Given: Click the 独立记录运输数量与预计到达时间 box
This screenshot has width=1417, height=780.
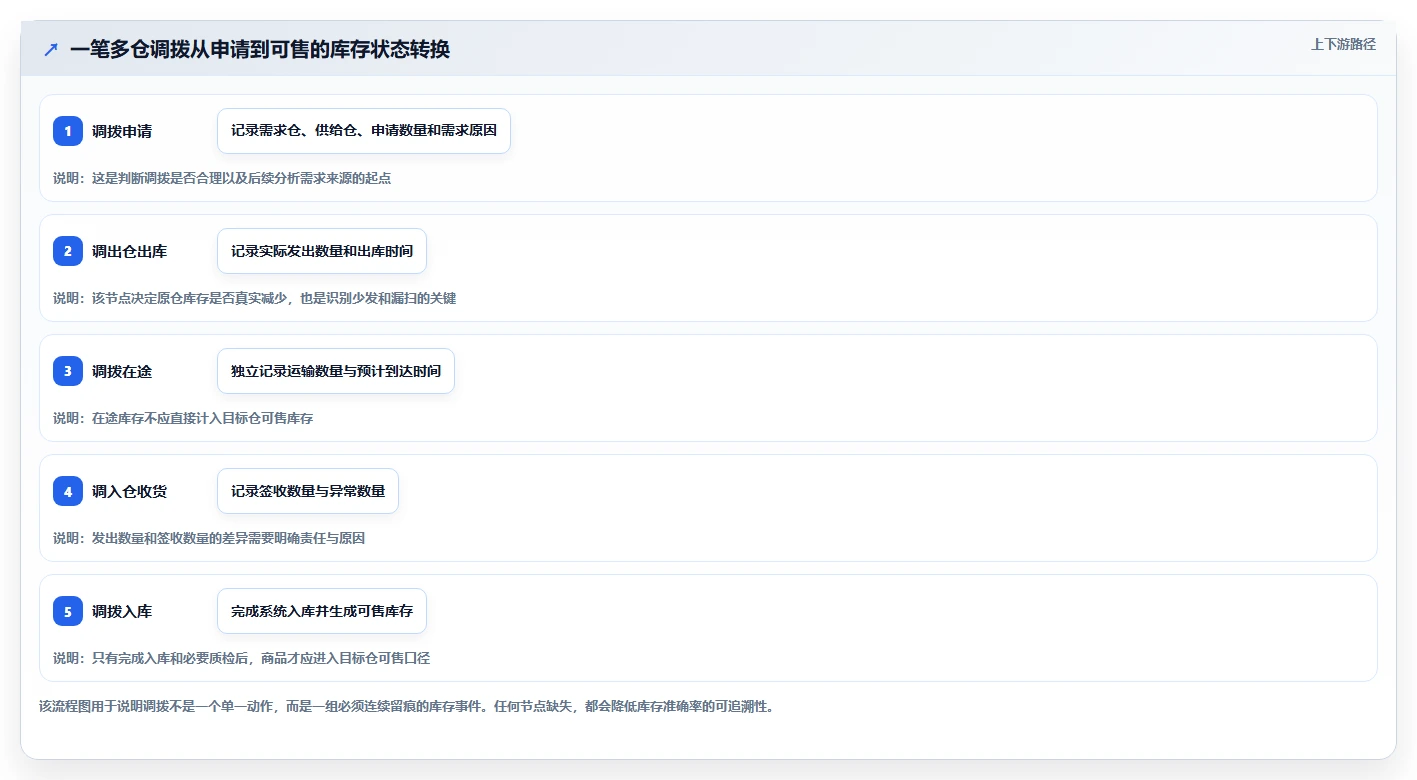Looking at the screenshot, I should point(336,371).
